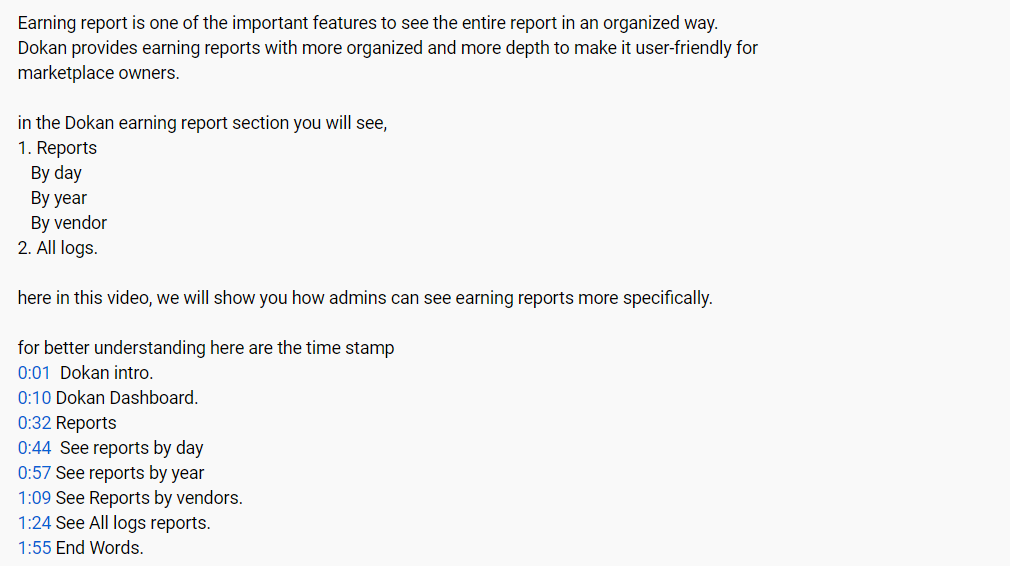Click the 'Earning report is one of' sentence
This screenshot has height=566, width=1010.
[x=368, y=23]
